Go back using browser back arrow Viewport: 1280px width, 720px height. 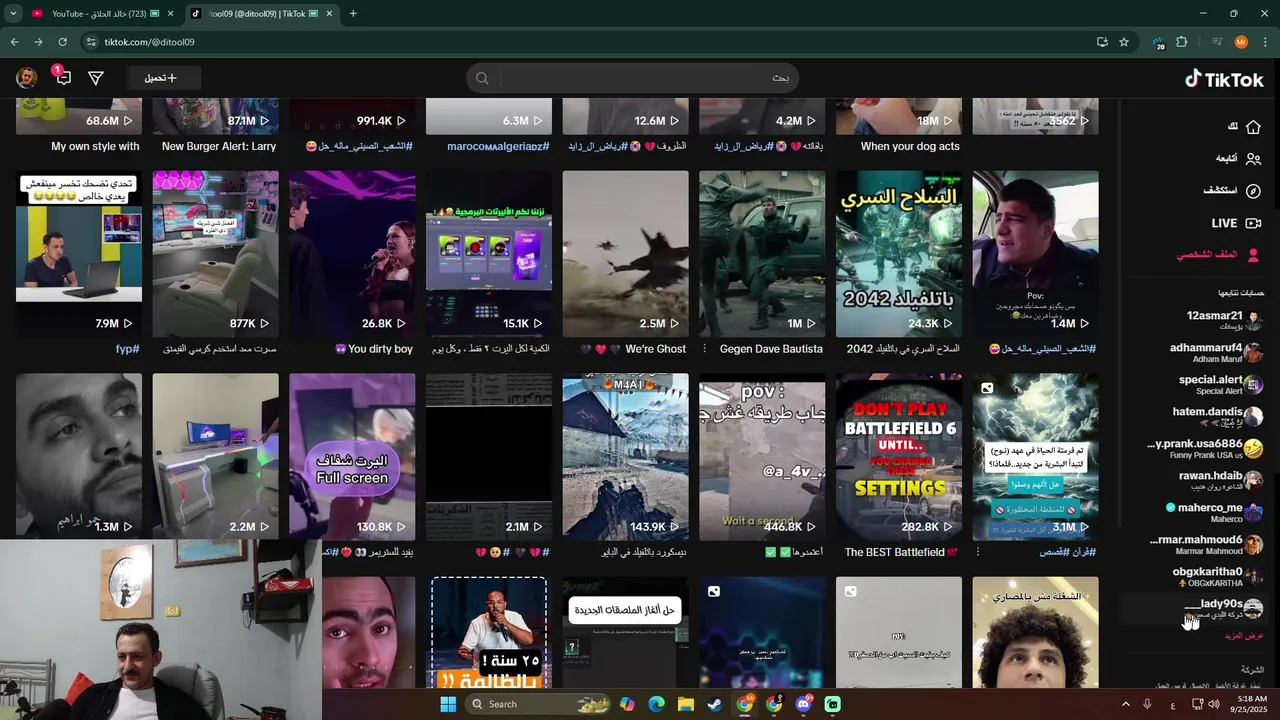(x=14, y=42)
